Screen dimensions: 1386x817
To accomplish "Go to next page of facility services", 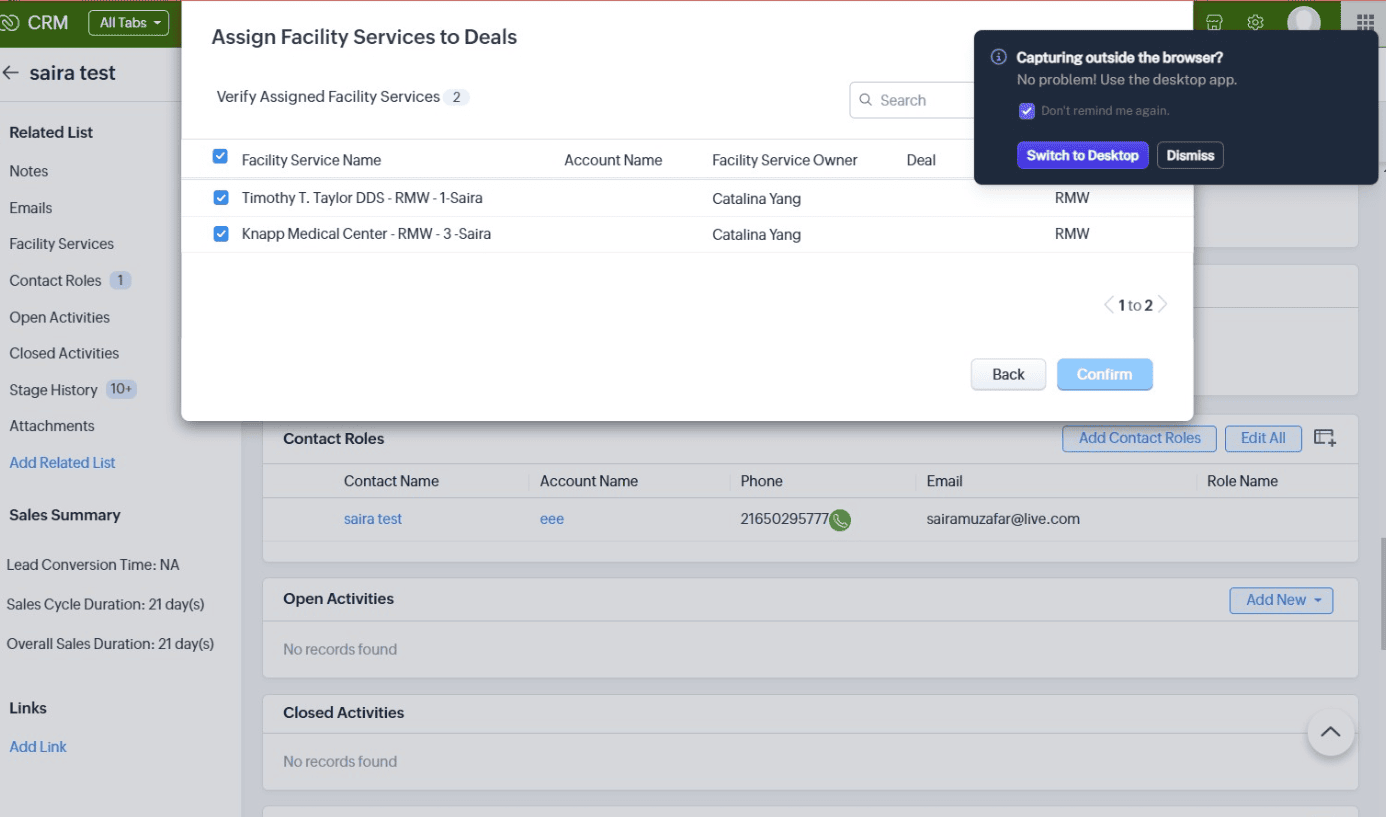I will click(1162, 305).
